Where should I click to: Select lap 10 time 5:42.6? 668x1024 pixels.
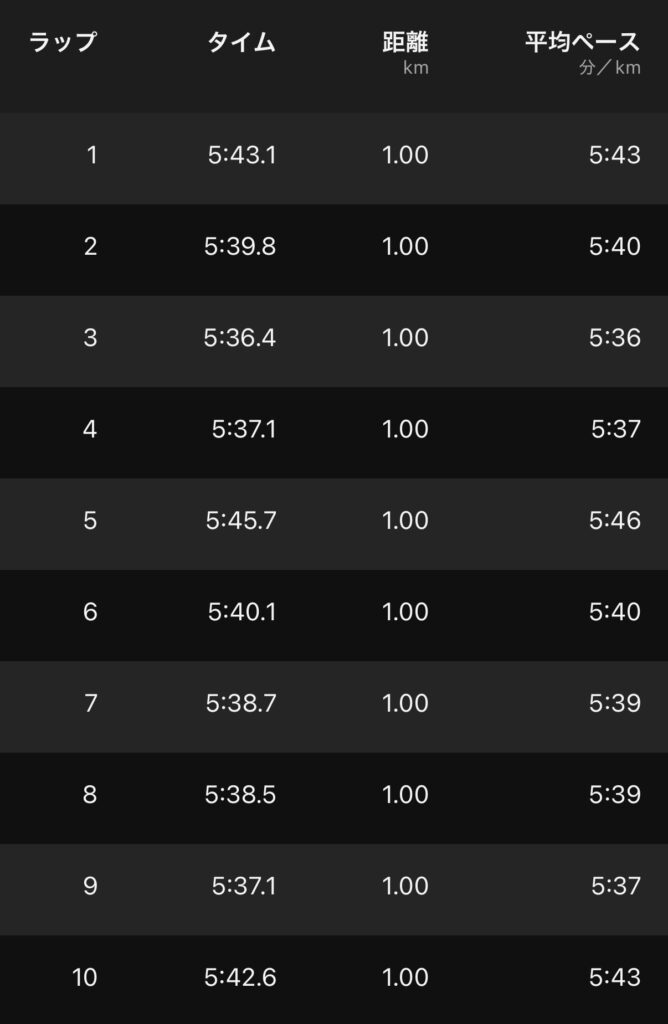(240, 977)
